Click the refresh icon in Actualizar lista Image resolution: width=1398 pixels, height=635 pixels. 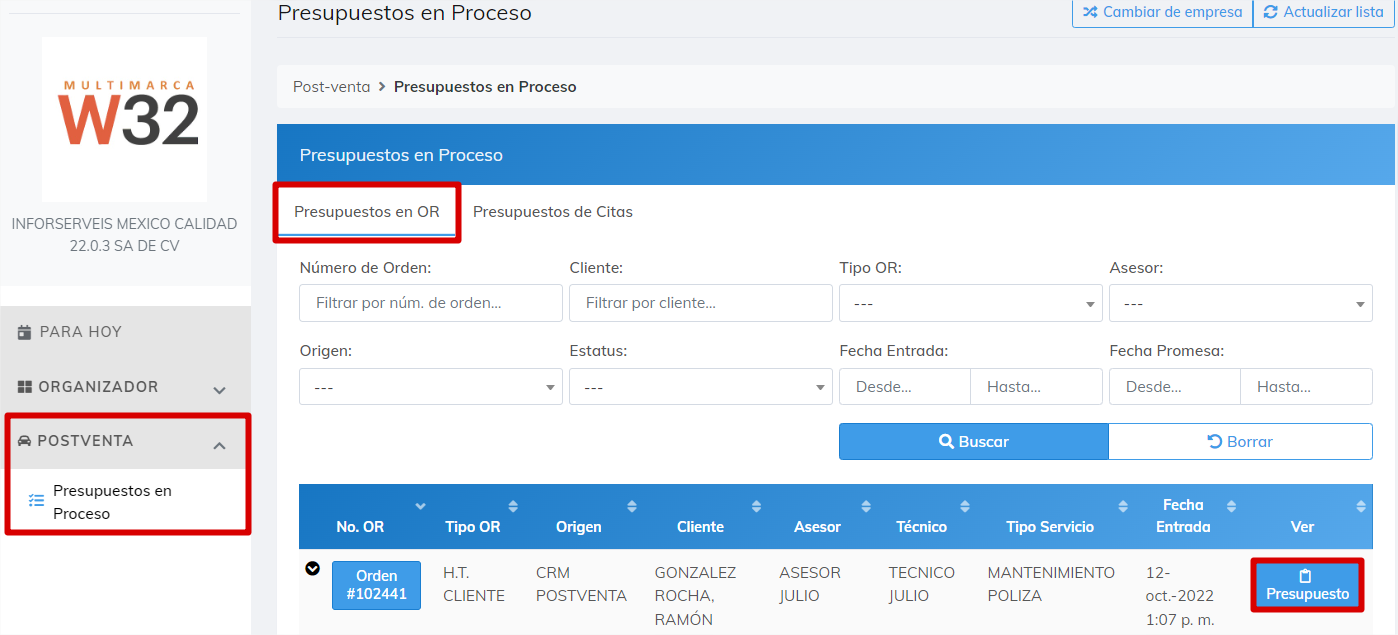(1271, 12)
